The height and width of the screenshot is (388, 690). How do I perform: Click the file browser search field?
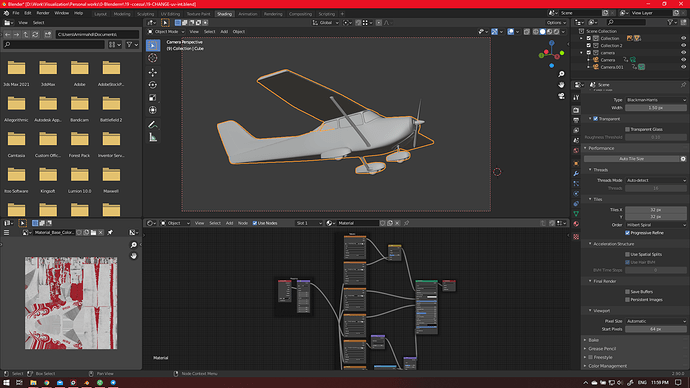coord(54,44)
